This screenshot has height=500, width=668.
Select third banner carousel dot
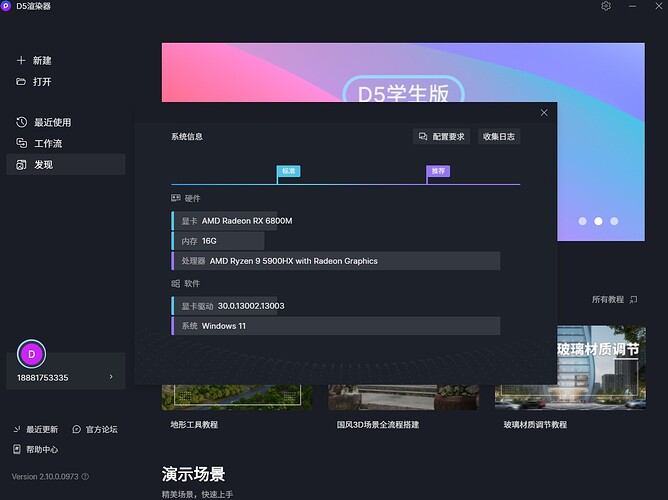614,221
